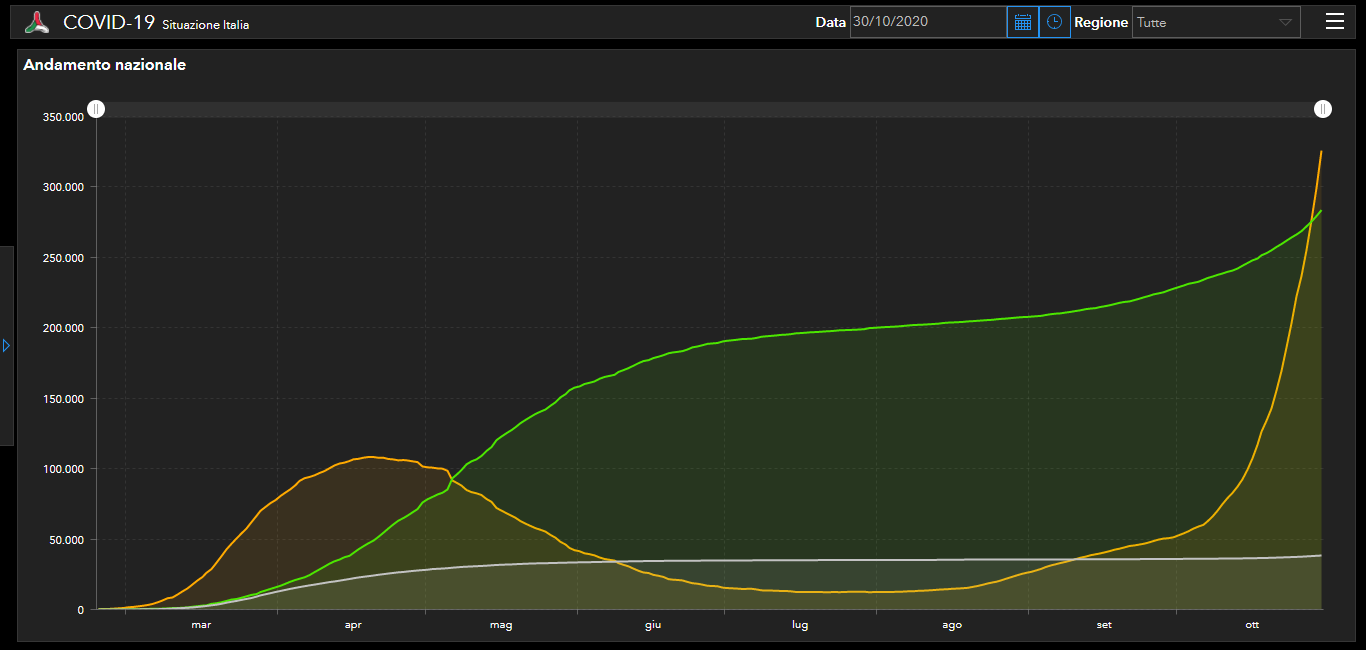
Task: Click the Situazione Italia subtitle
Action: click(205, 25)
